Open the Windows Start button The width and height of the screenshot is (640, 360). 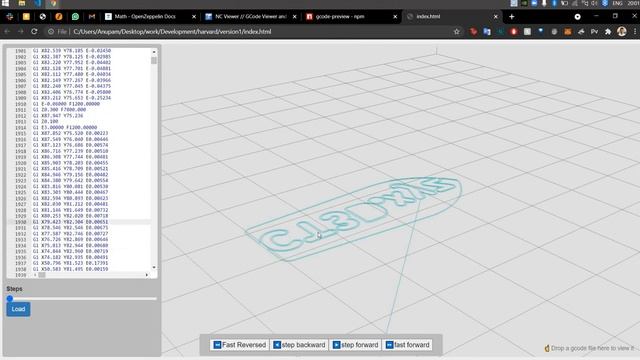(5, 3)
